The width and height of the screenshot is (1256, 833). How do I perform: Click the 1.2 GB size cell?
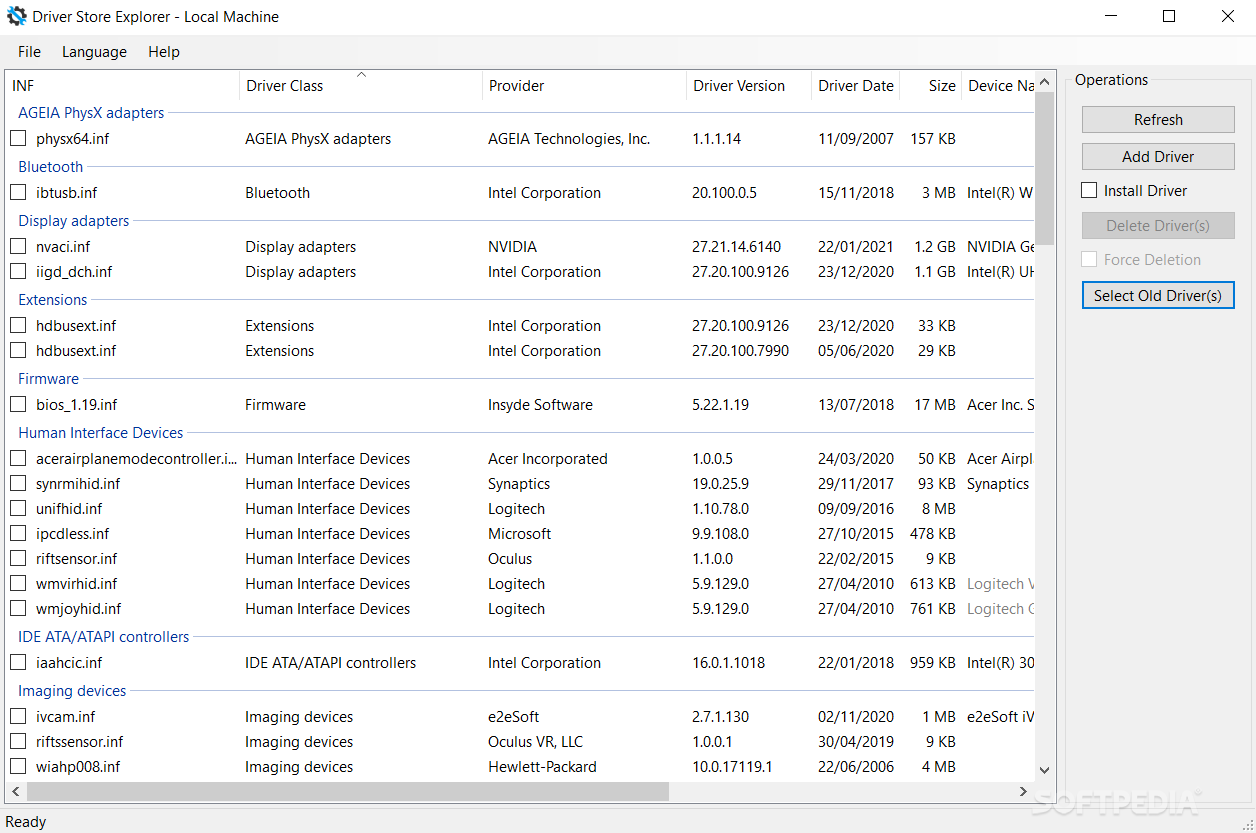point(934,247)
